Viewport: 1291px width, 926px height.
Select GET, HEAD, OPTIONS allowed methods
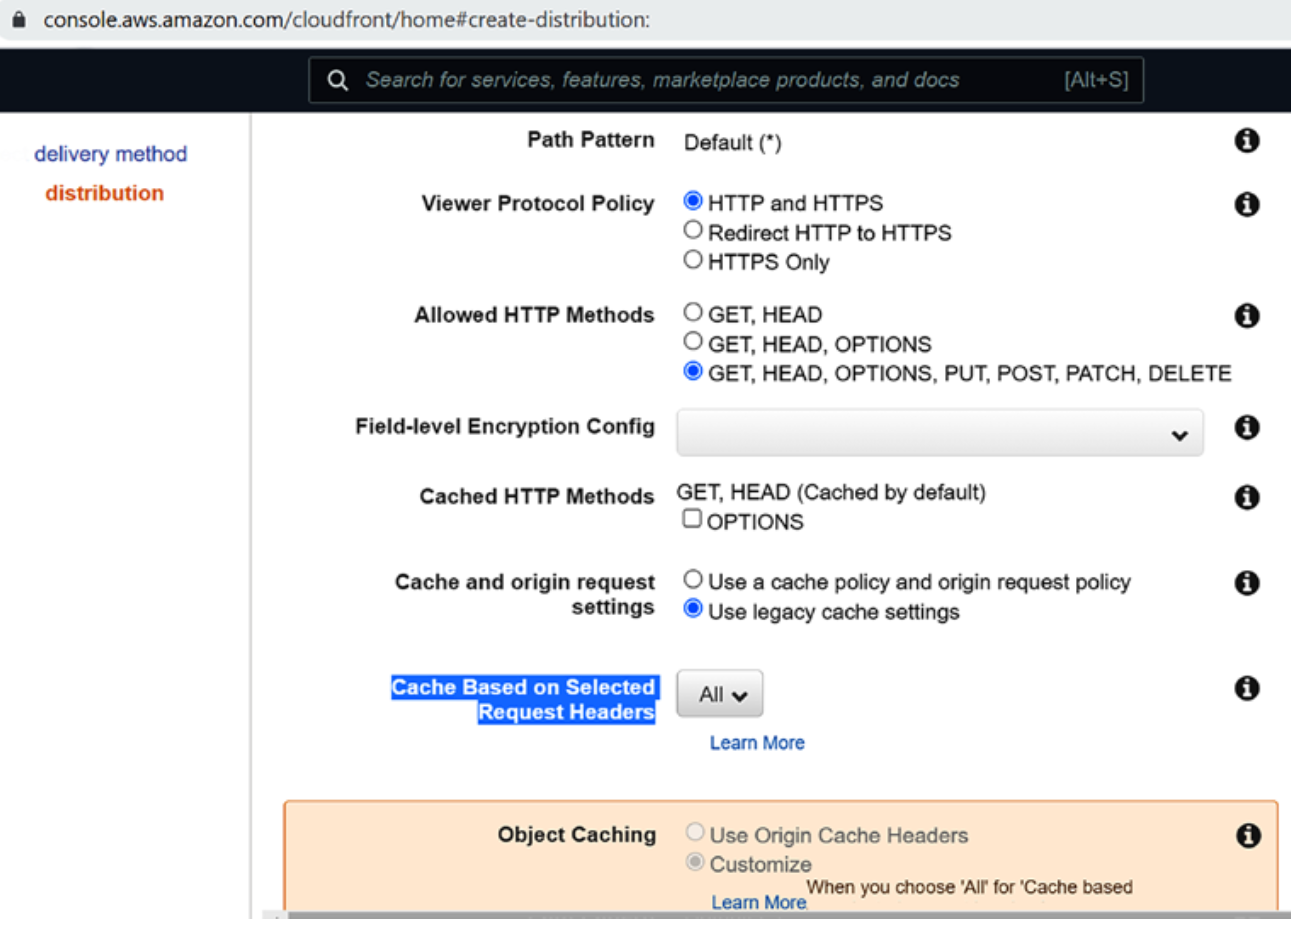692,342
